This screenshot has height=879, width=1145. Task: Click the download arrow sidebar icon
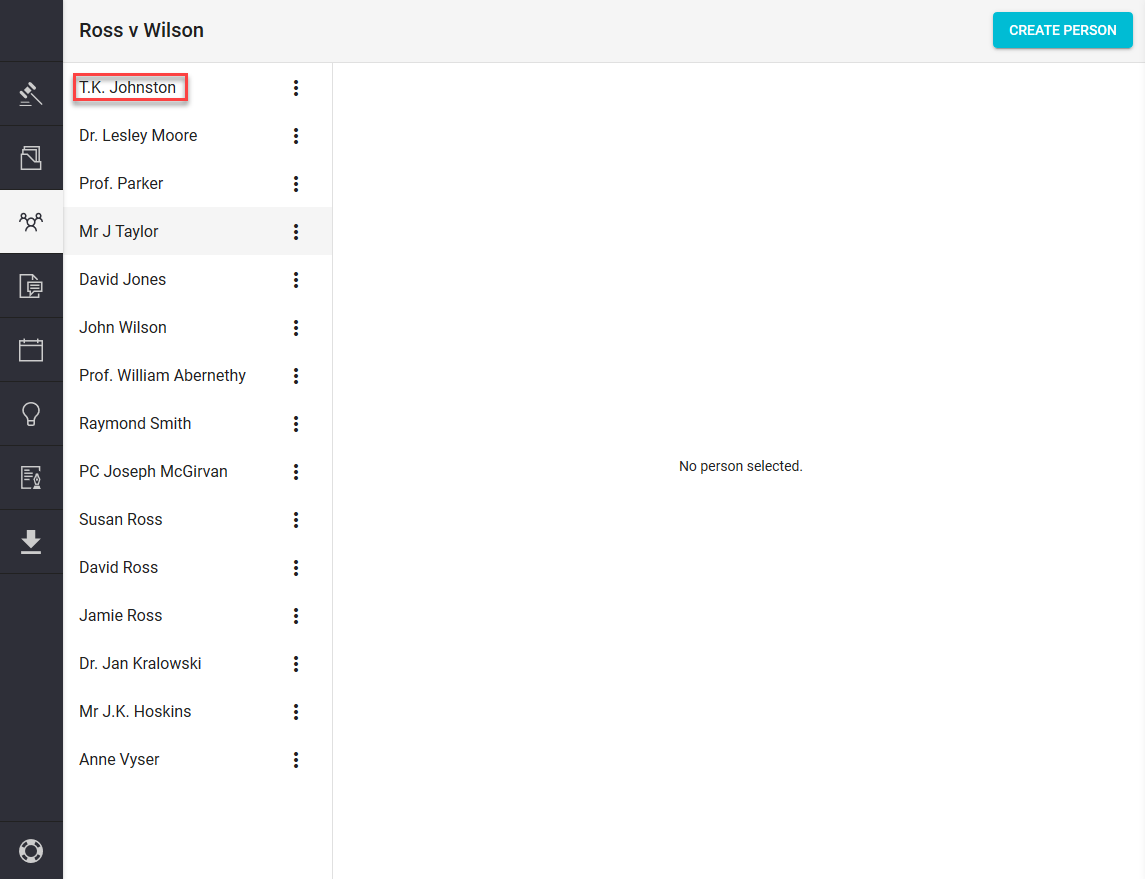click(31, 542)
